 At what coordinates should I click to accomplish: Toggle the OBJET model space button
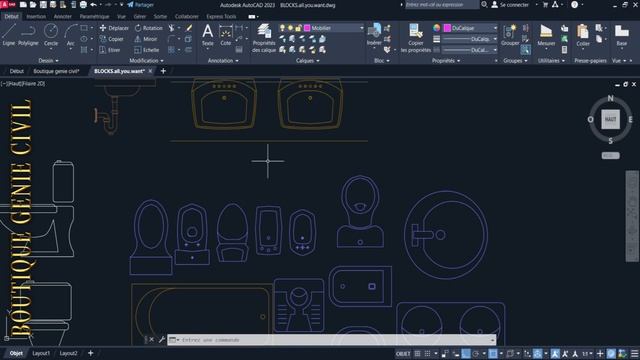point(402,353)
